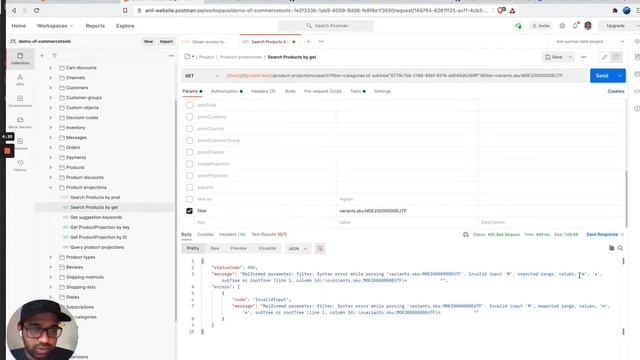The height and width of the screenshot is (360, 640).
Task: Expand the Cart-discounts folder
Action: (x=51, y=68)
